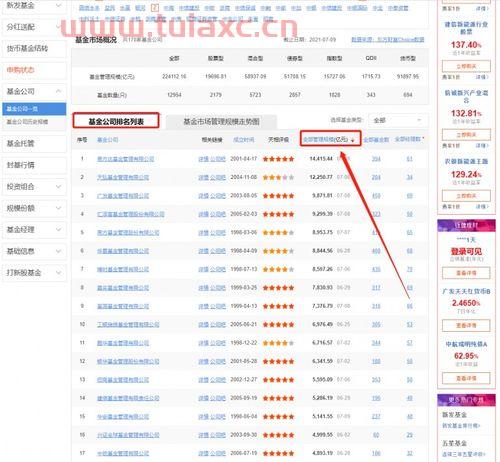
Task: Open the fund title above 132.81%
Action: pyautogui.click(x=466, y=96)
